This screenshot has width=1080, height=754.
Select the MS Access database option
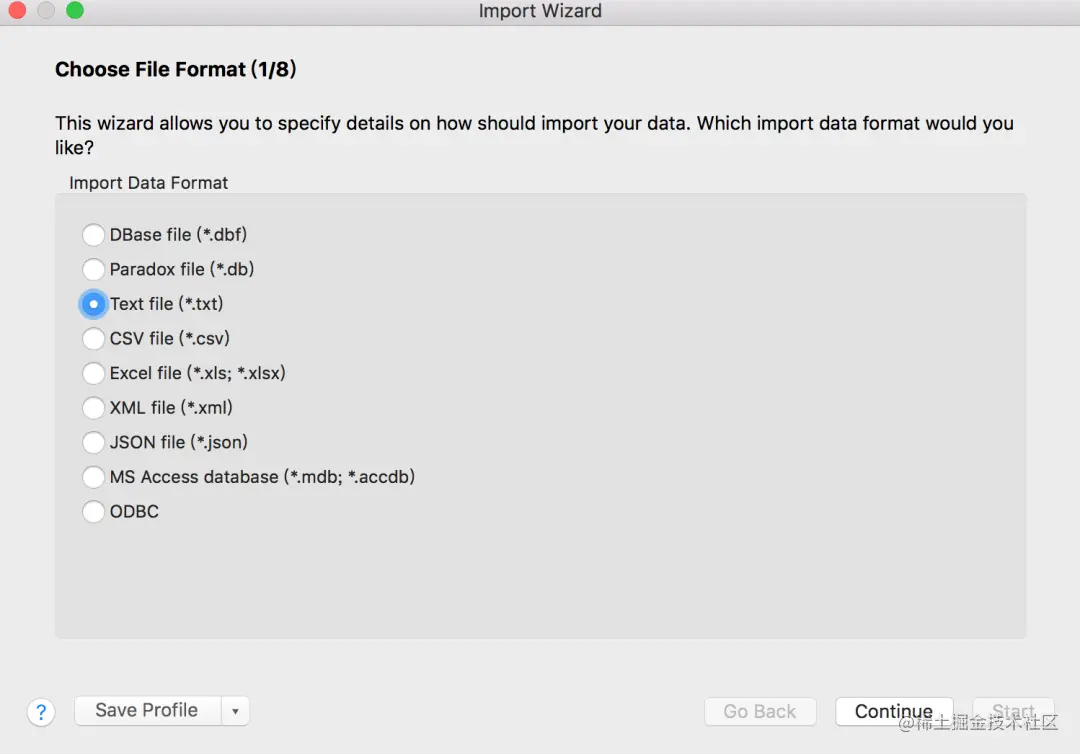pos(93,477)
